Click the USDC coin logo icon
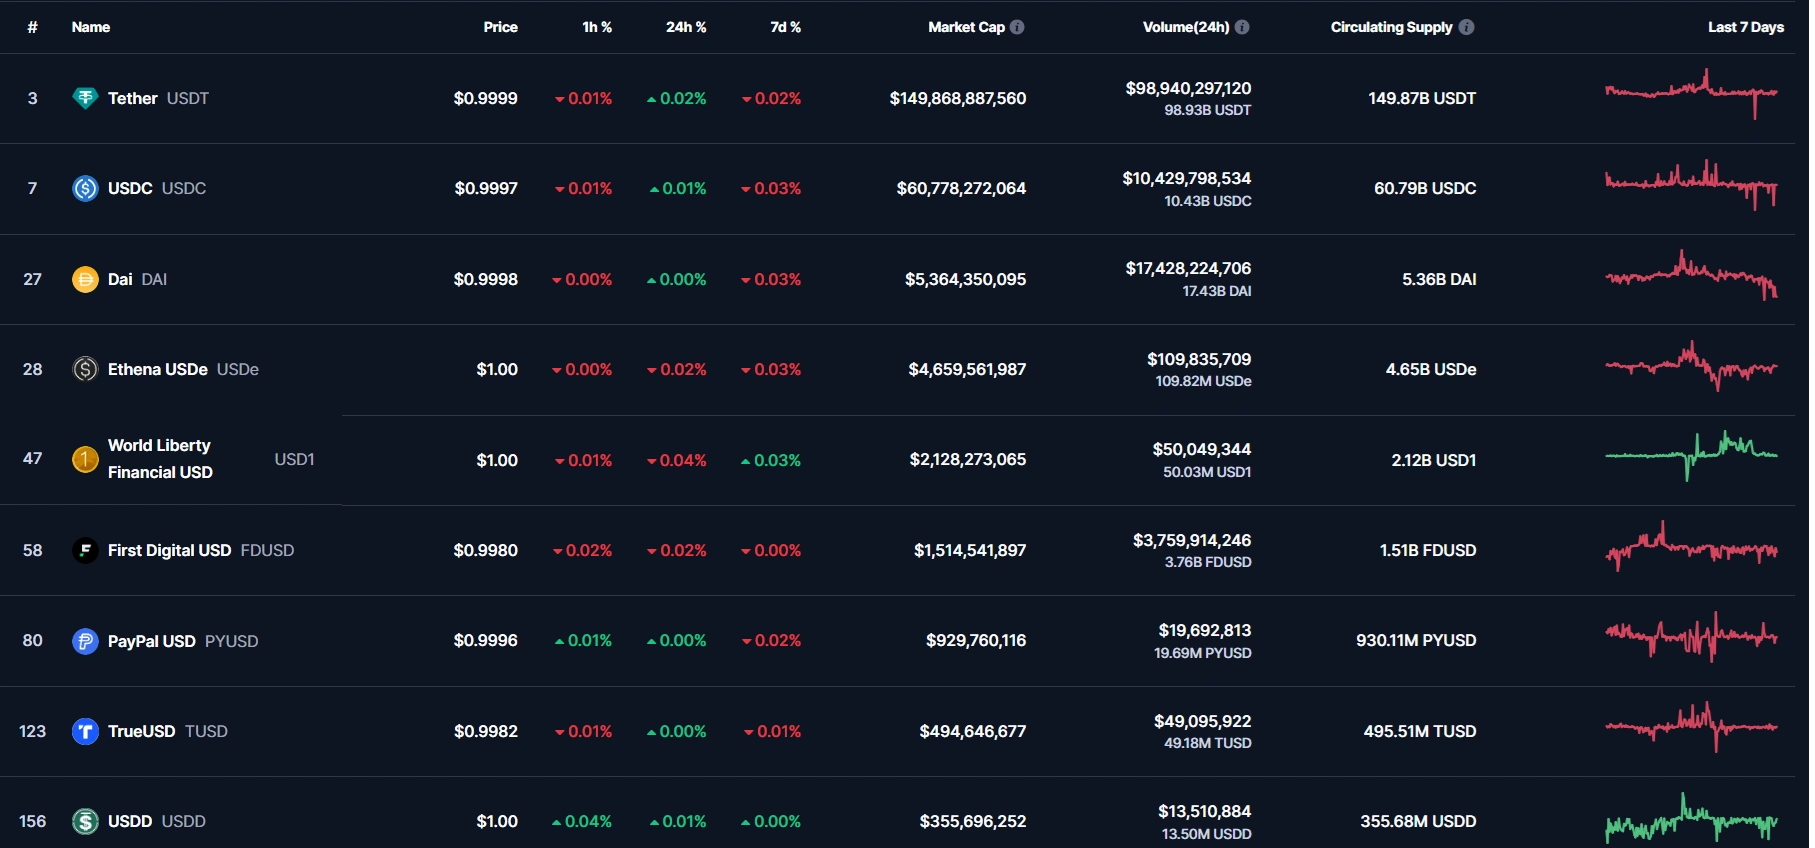This screenshot has height=848, width=1815. [x=85, y=188]
